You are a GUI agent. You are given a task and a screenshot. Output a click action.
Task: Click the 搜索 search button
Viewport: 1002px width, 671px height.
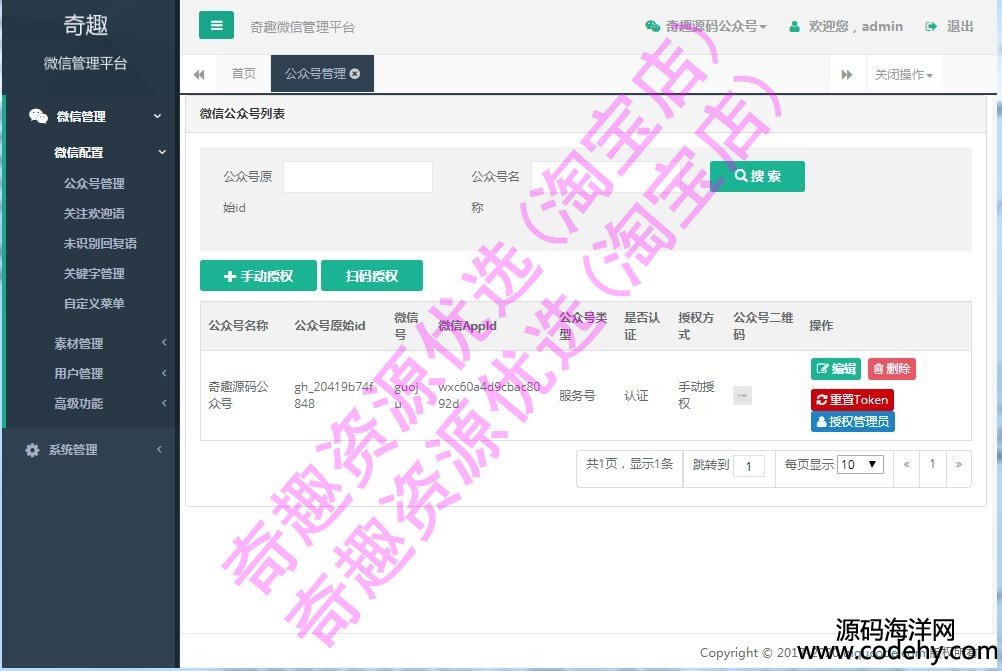757,176
